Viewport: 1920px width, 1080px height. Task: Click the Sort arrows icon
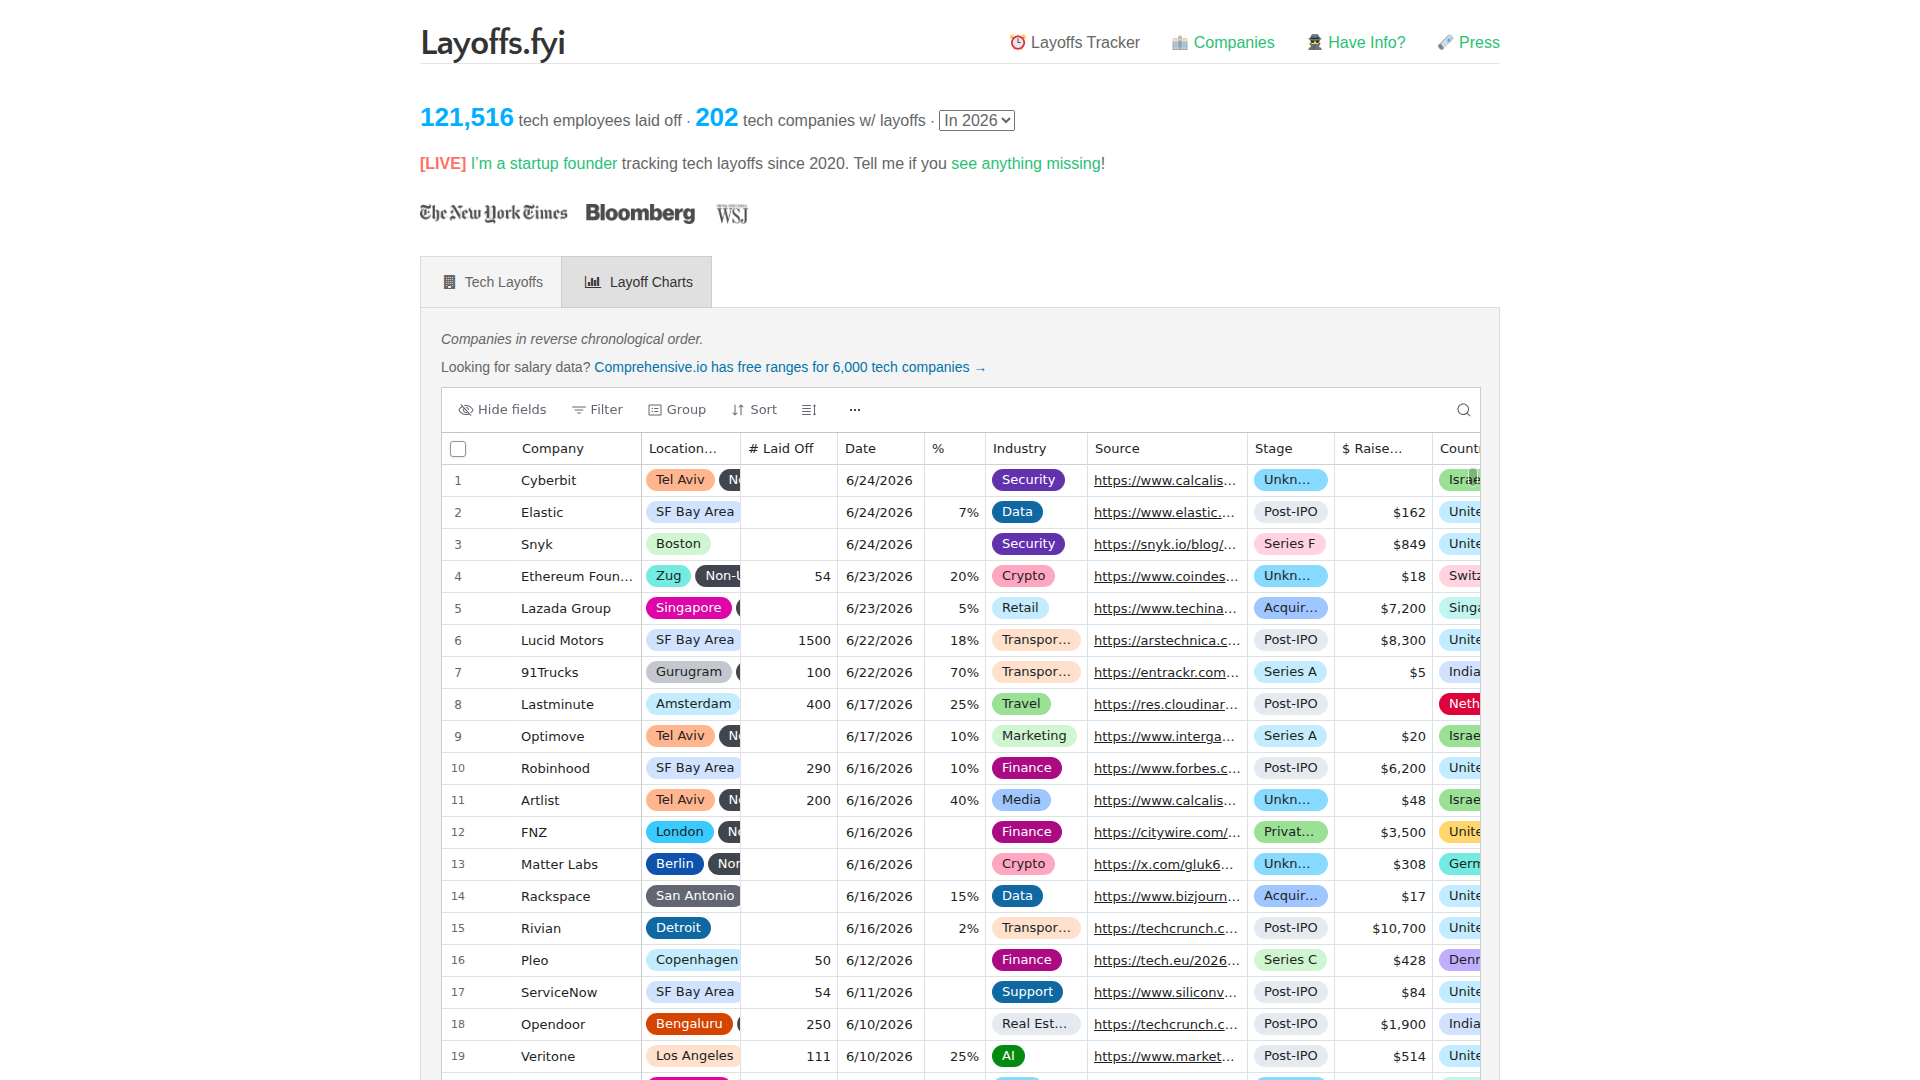click(738, 410)
